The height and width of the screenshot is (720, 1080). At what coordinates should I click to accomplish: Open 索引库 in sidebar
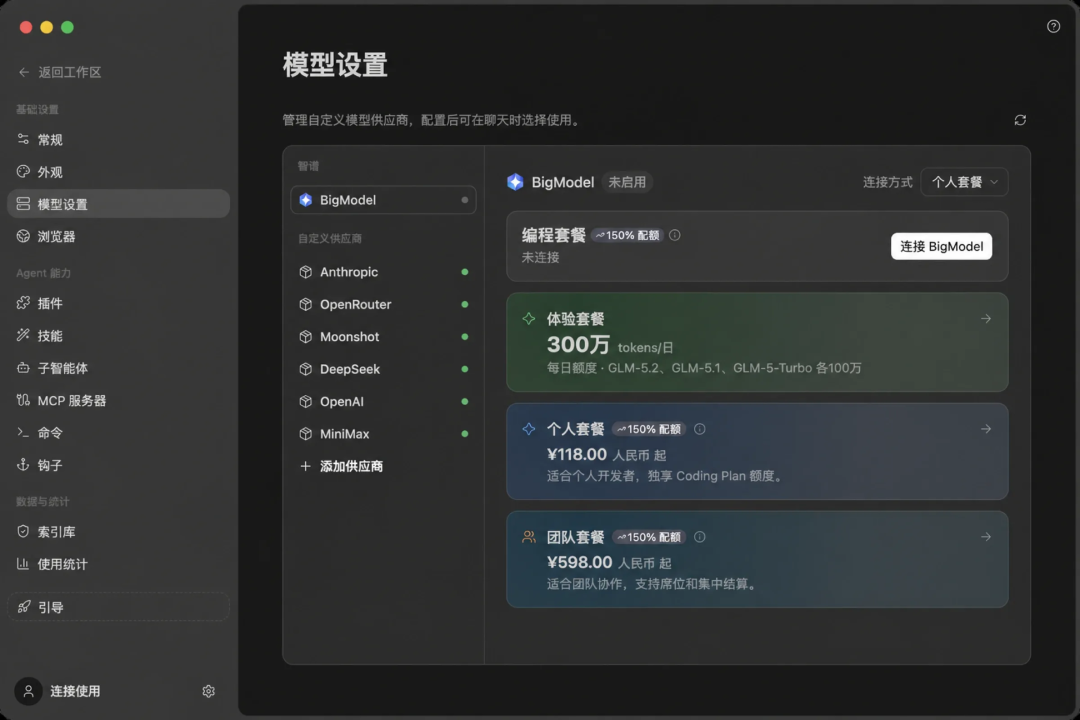click(118, 532)
